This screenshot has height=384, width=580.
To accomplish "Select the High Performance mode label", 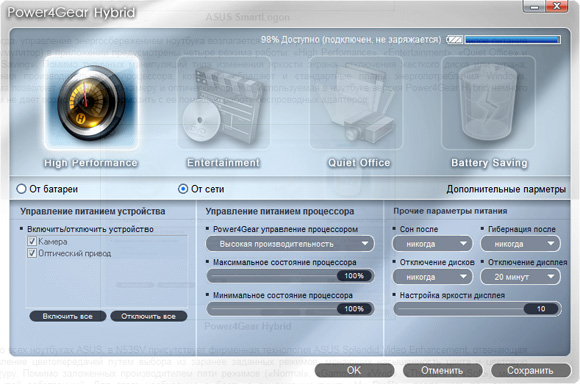I will point(91,163).
